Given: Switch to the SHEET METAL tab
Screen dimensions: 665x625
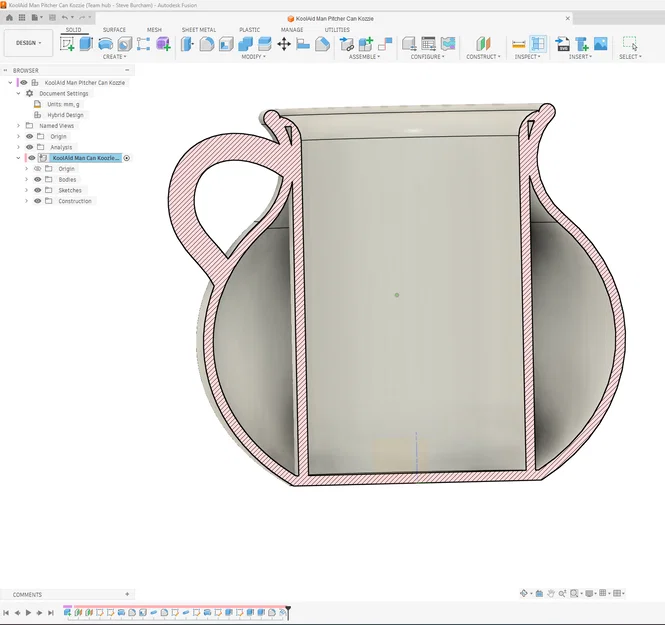Looking at the screenshot, I should click(198, 30).
